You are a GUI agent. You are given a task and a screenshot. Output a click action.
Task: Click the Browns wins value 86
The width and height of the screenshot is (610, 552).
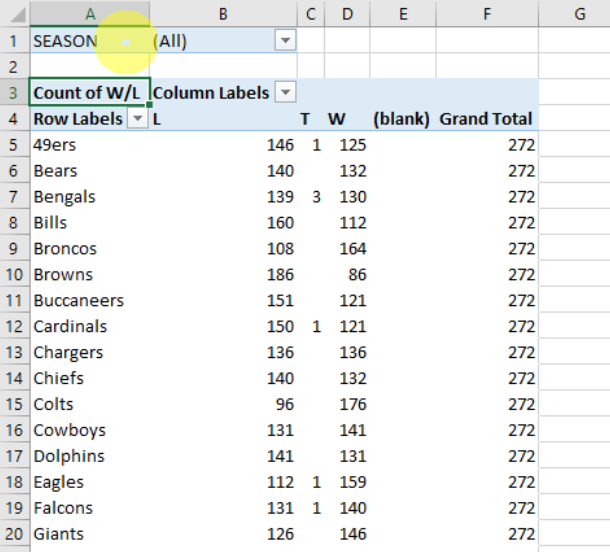358,275
